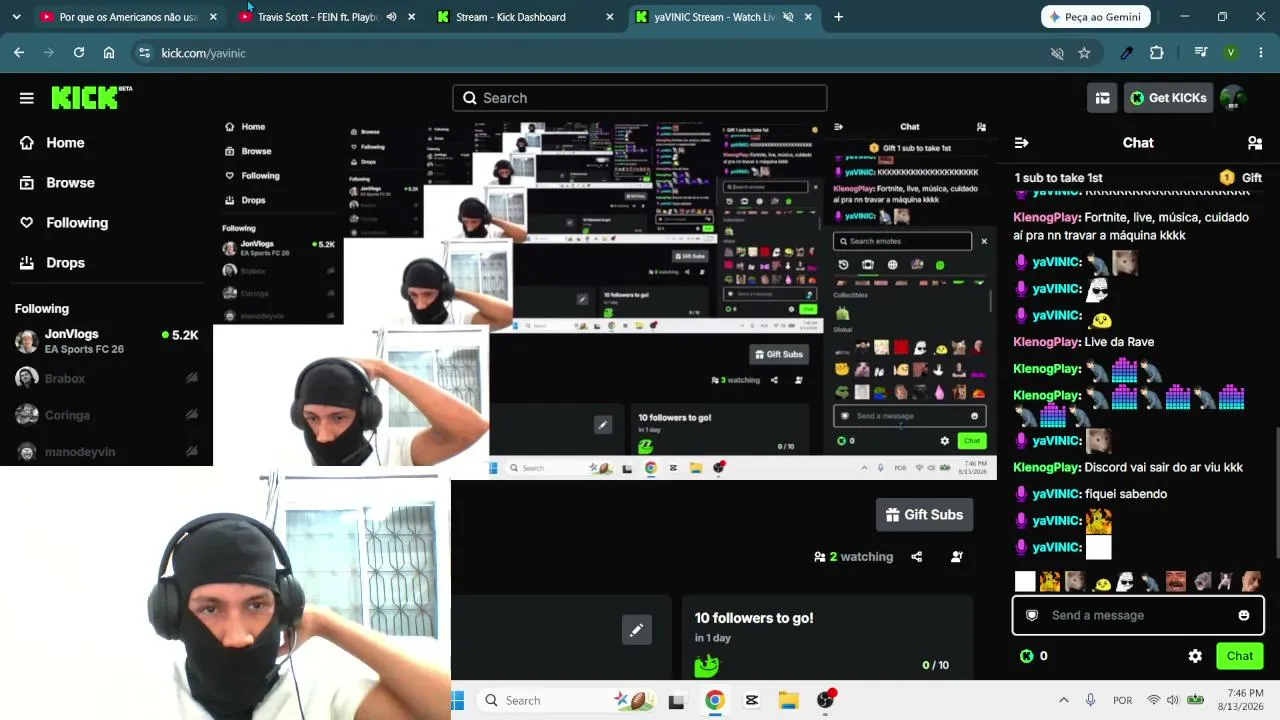Open Brabox channel in Following list
This screenshot has width=1280, height=720.
[106, 379]
